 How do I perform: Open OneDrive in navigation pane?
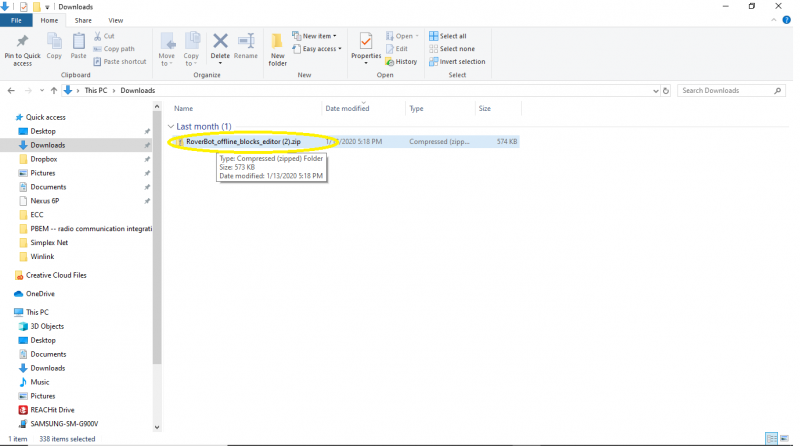click(40, 294)
